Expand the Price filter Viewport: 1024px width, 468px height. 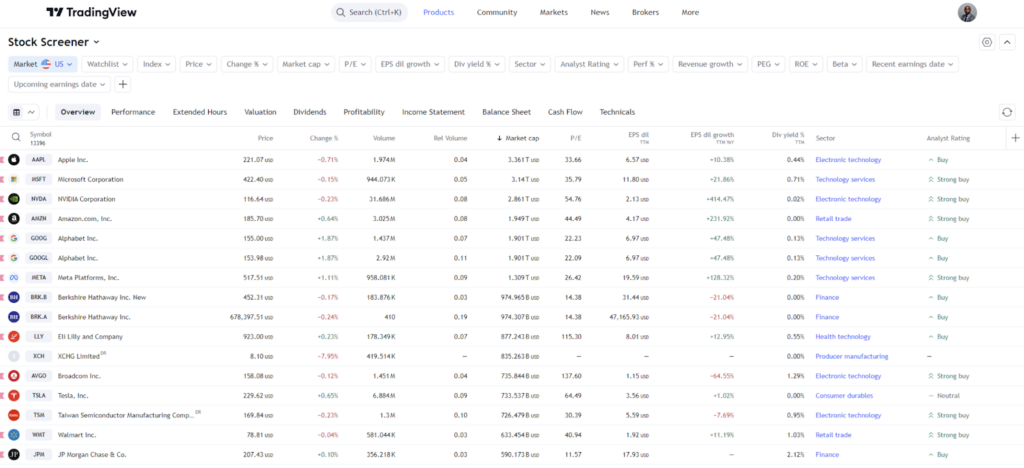tap(199, 64)
